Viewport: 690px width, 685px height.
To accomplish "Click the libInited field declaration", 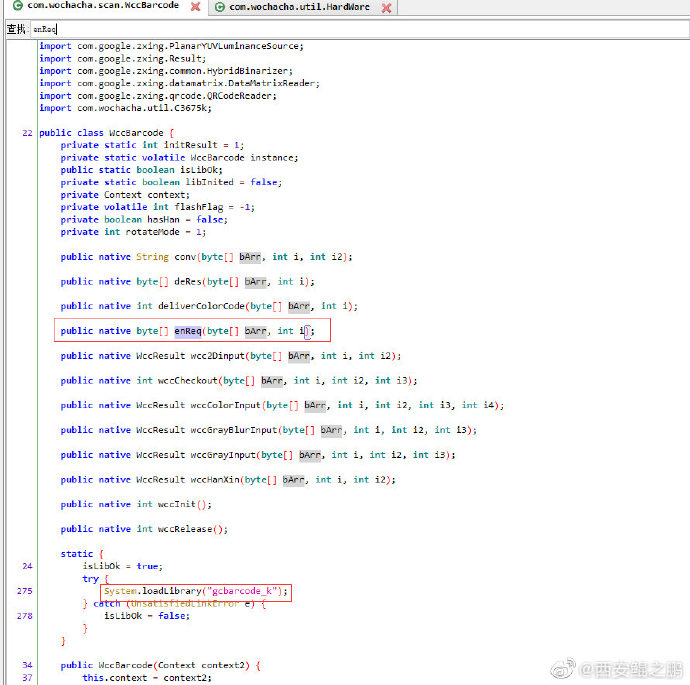I will 171,182.
